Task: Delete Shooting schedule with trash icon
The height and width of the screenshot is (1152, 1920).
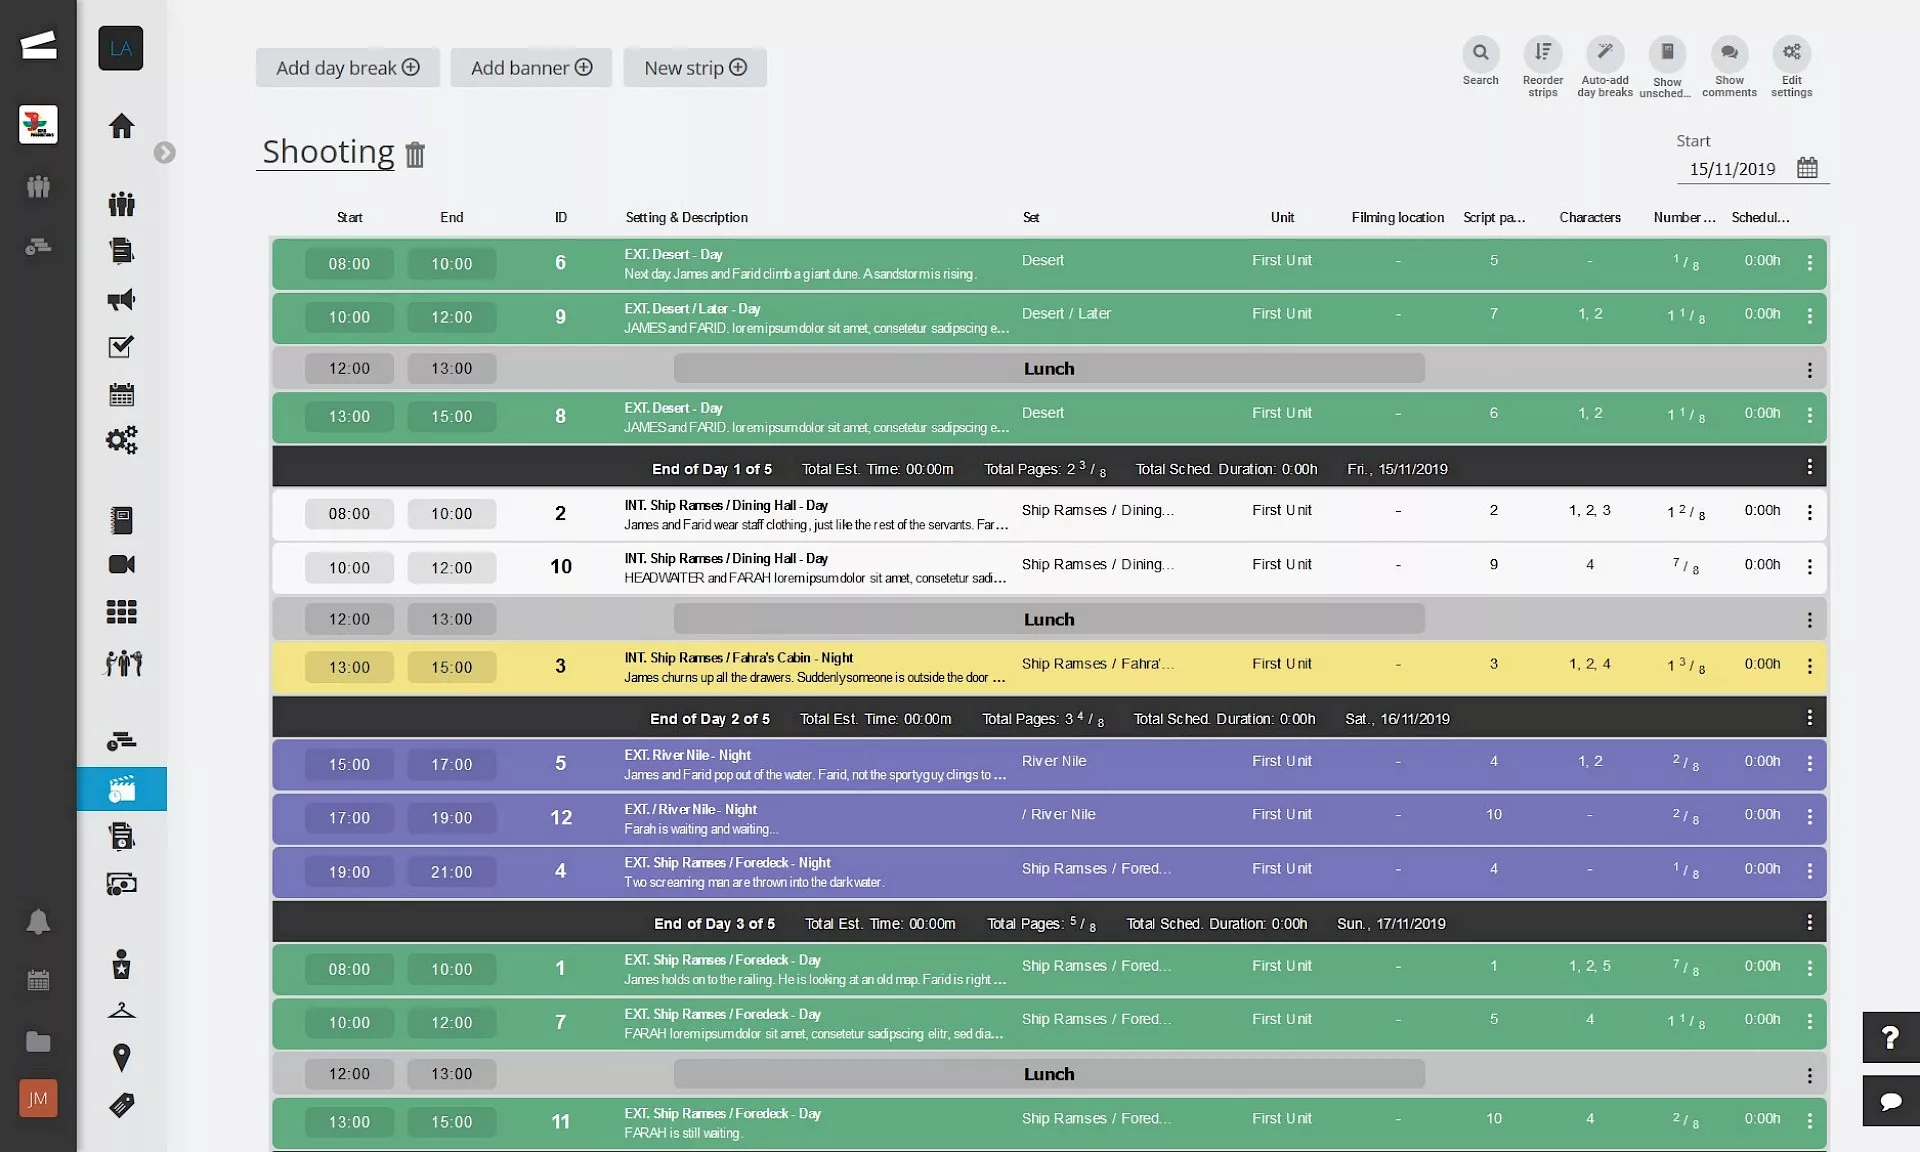Action: coord(415,154)
